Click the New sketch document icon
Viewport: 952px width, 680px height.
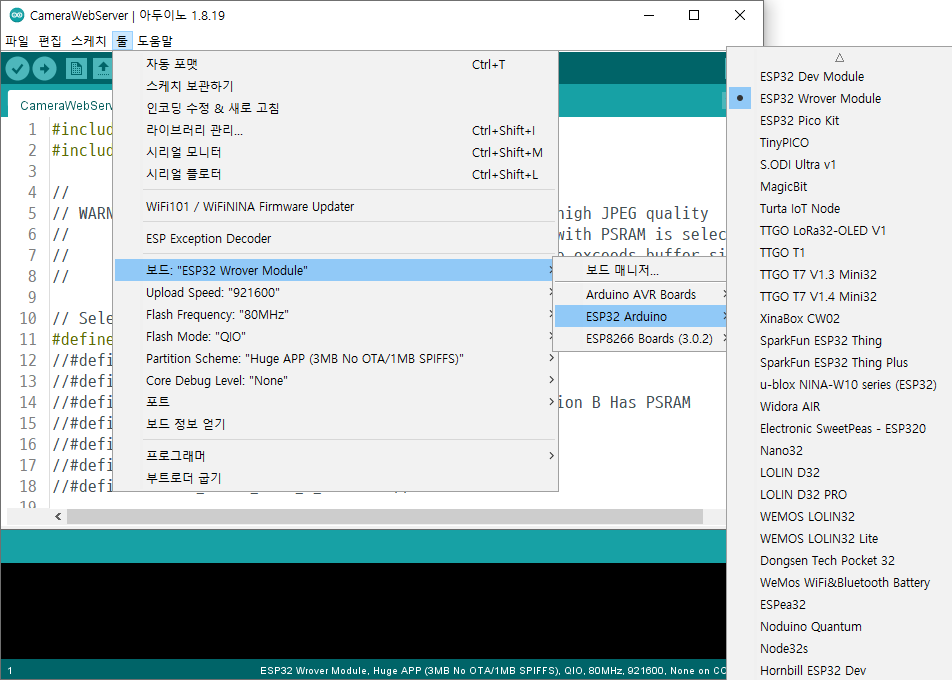(76, 69)
